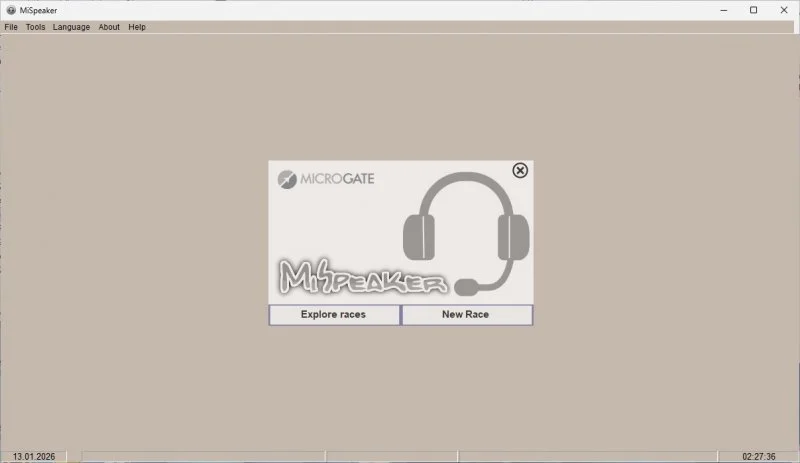Close the MiSpeaker splash dialog
Screen dimensions: 800x463
point(520,170)
